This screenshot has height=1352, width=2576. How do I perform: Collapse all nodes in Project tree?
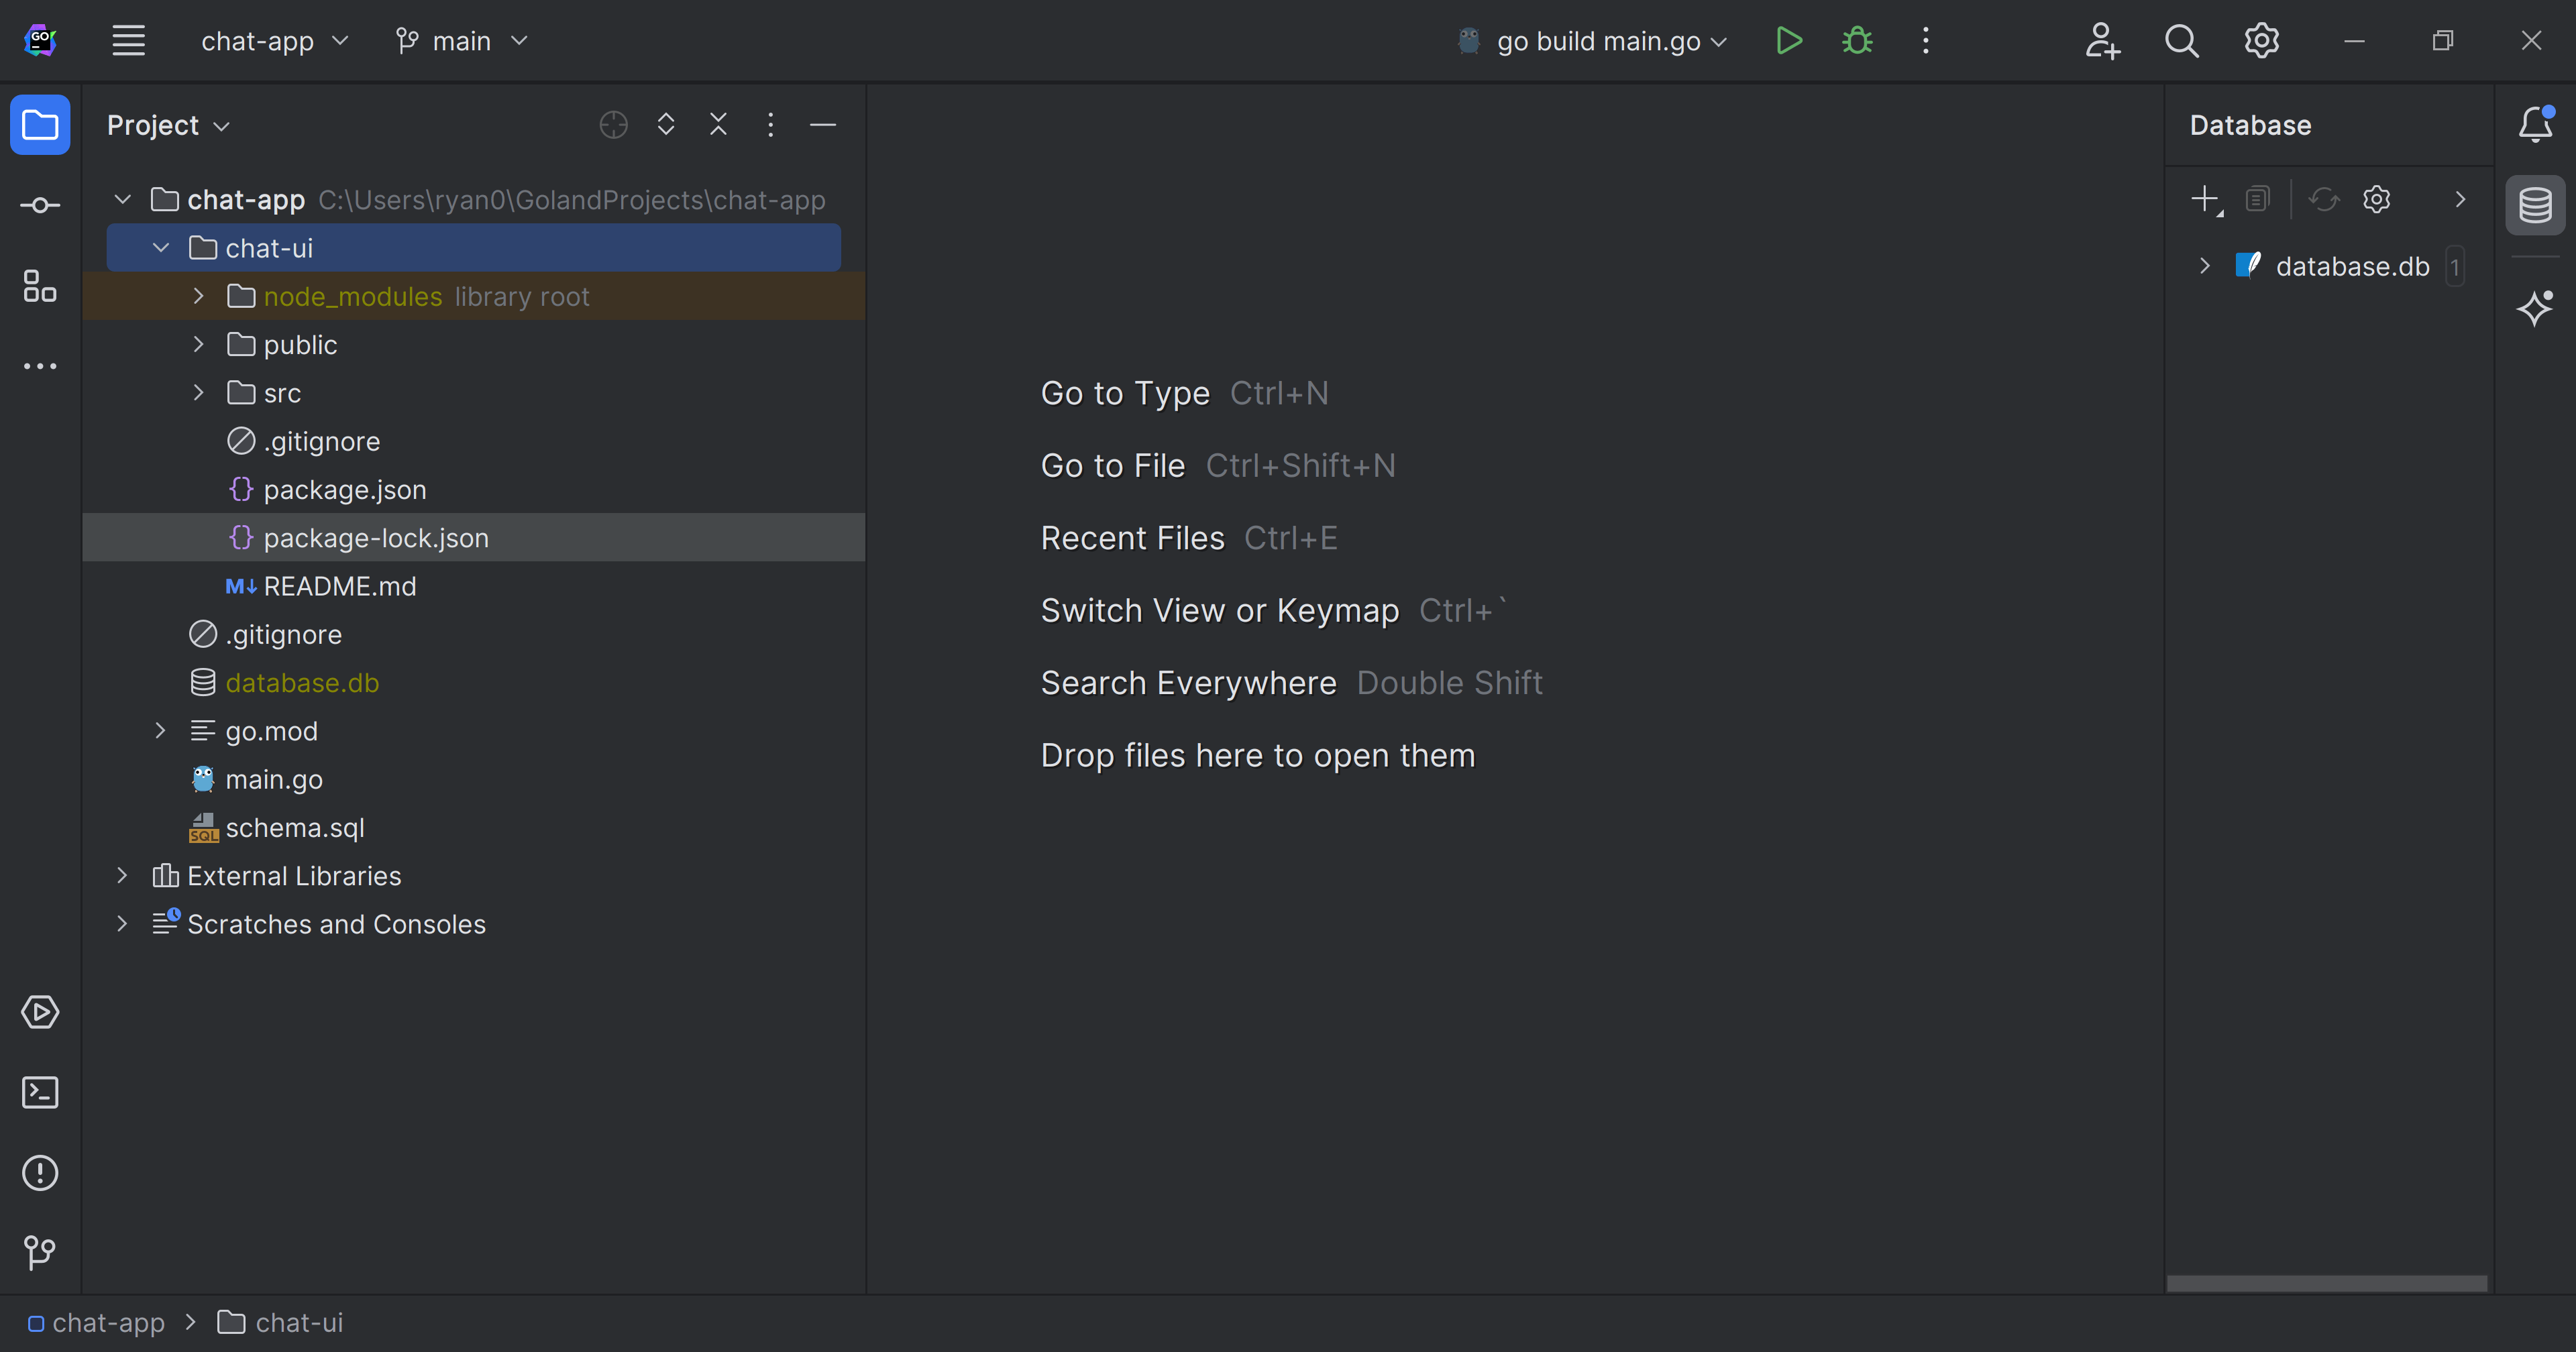point(718,124)
